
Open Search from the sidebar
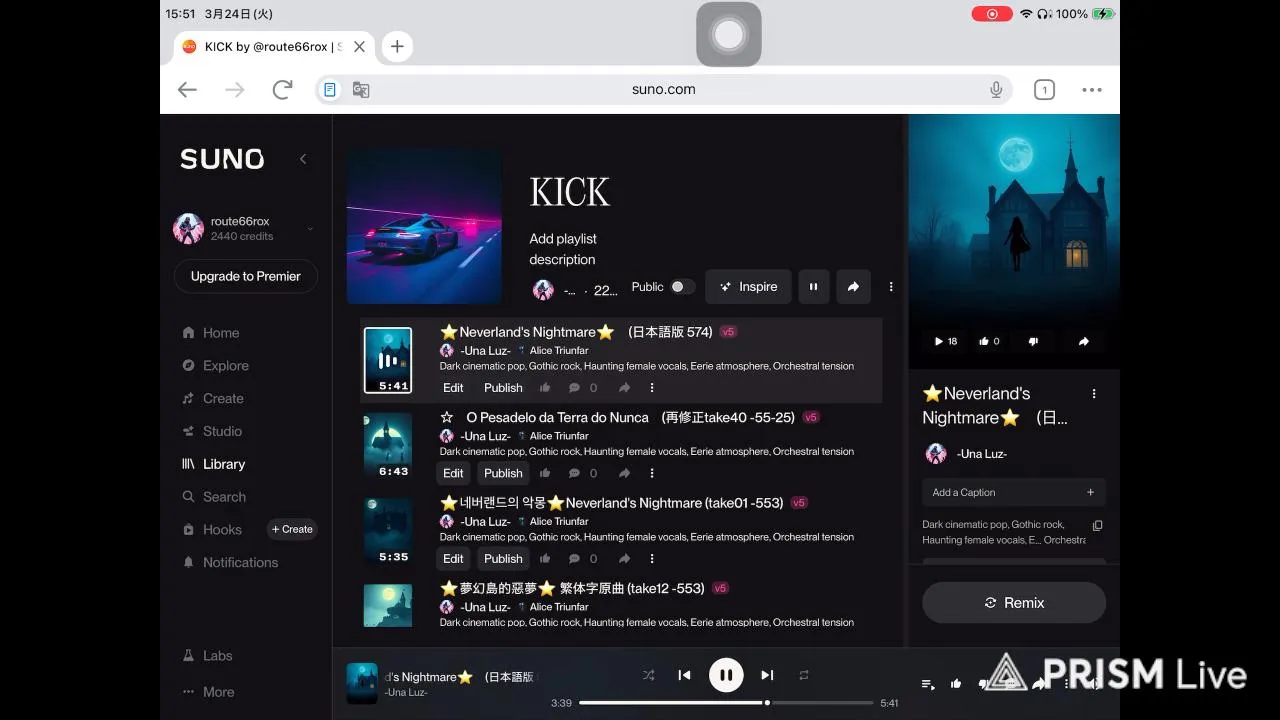coord(213,497)
